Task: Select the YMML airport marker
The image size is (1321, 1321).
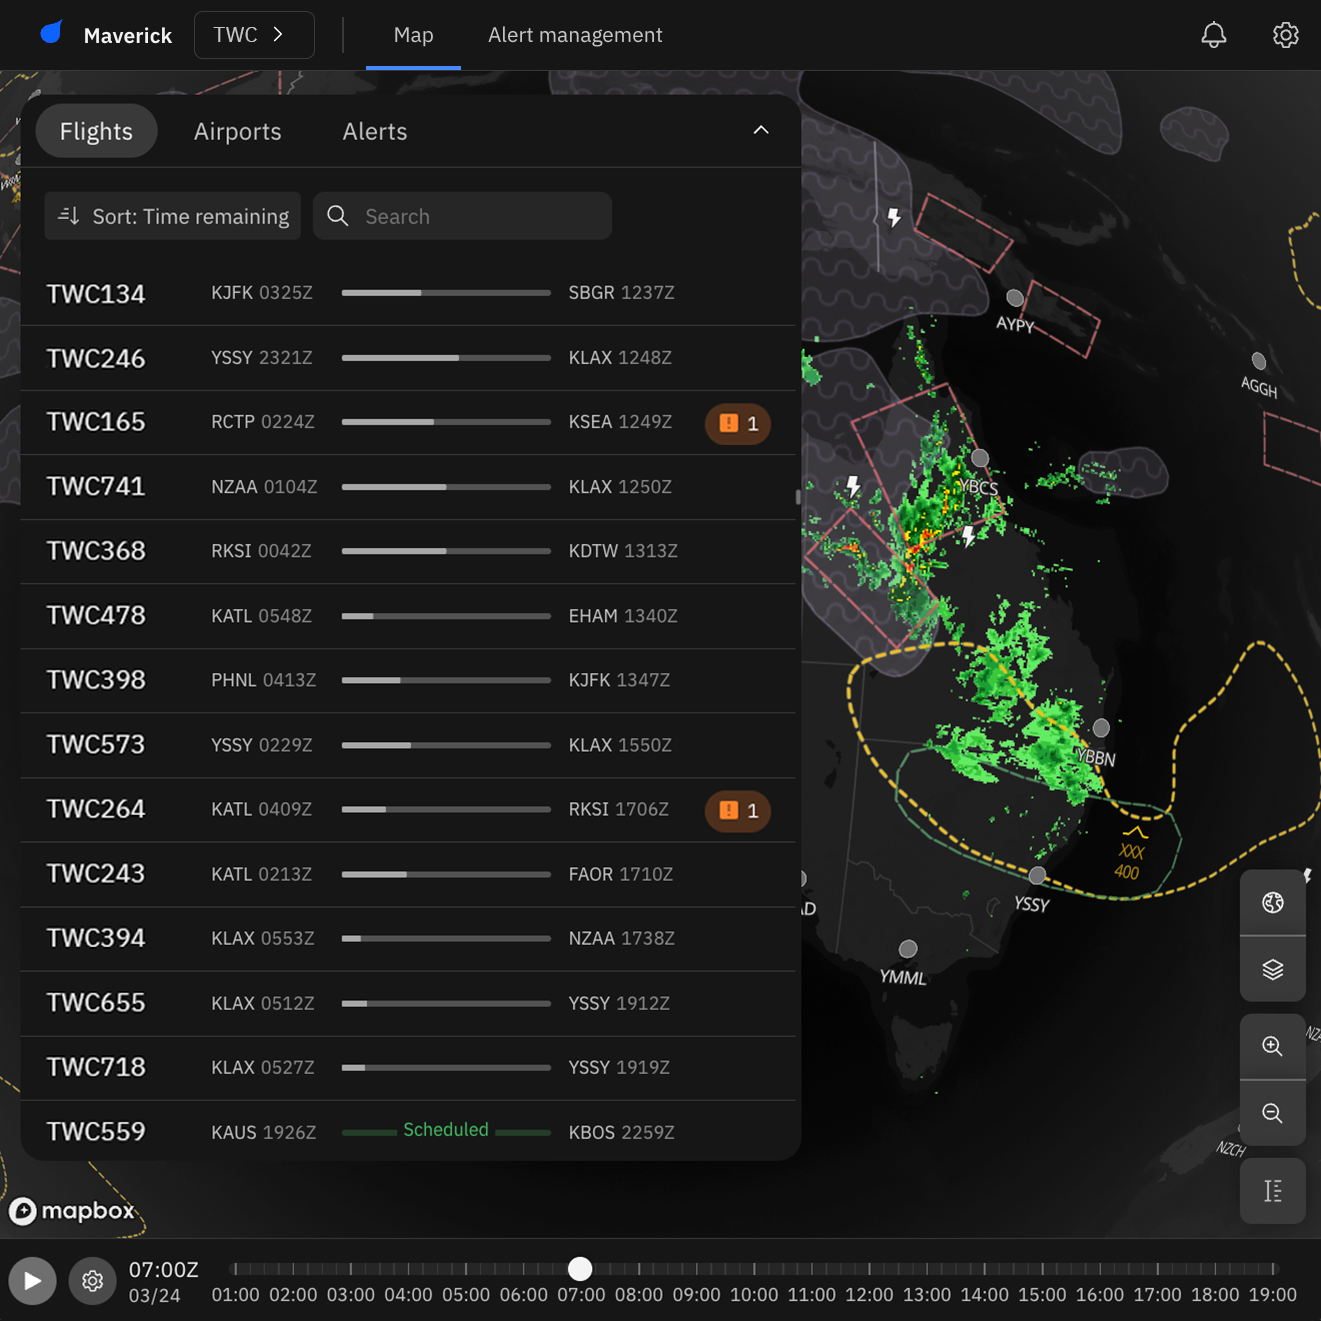Action: pos(908,949)
